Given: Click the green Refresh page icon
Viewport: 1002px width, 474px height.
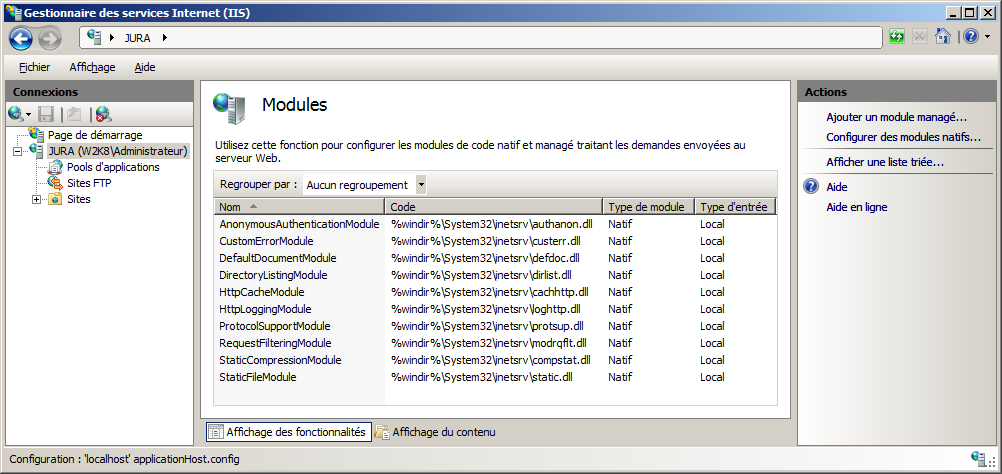Looking at the screenshot, I should coord(897,37).
